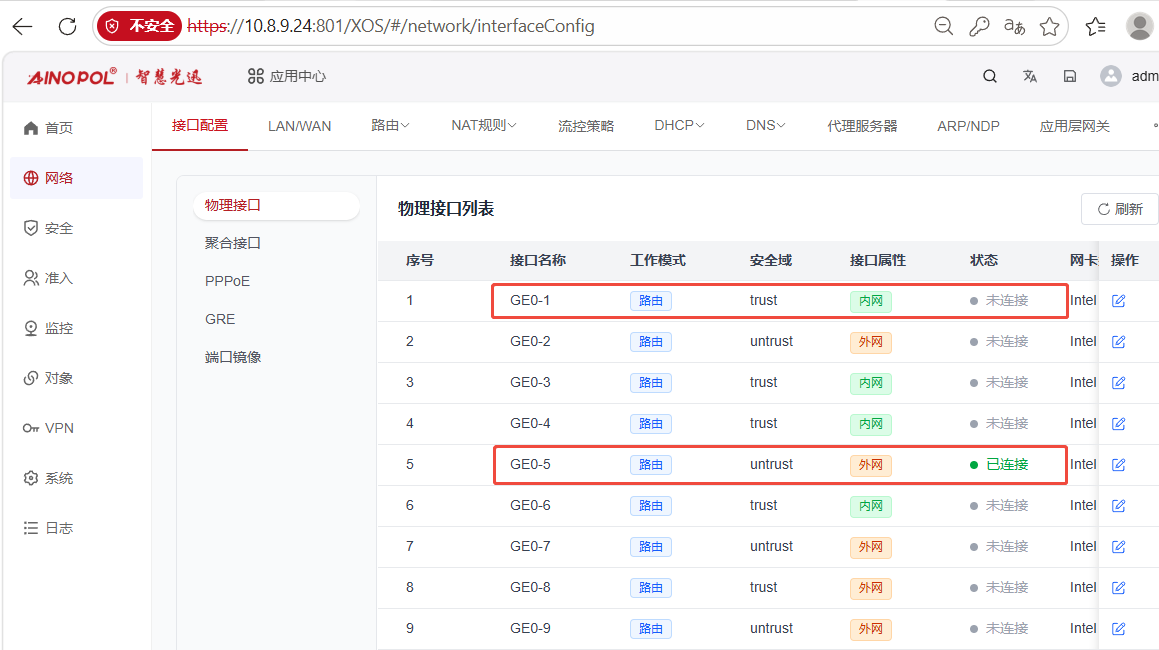The width and height of the screenshot is (1159, 650).
Task: Reload the page with browser refresh
Action: [67, 27]
